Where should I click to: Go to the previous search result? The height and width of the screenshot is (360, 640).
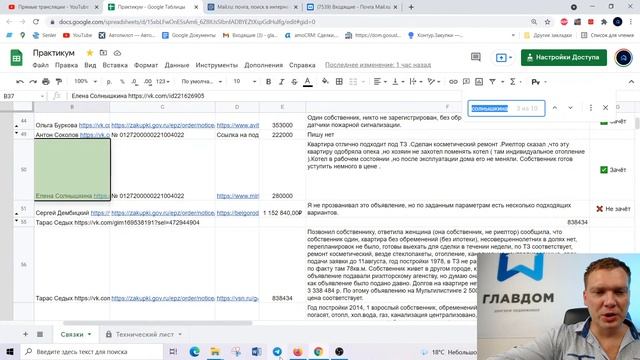click(555, 108)
